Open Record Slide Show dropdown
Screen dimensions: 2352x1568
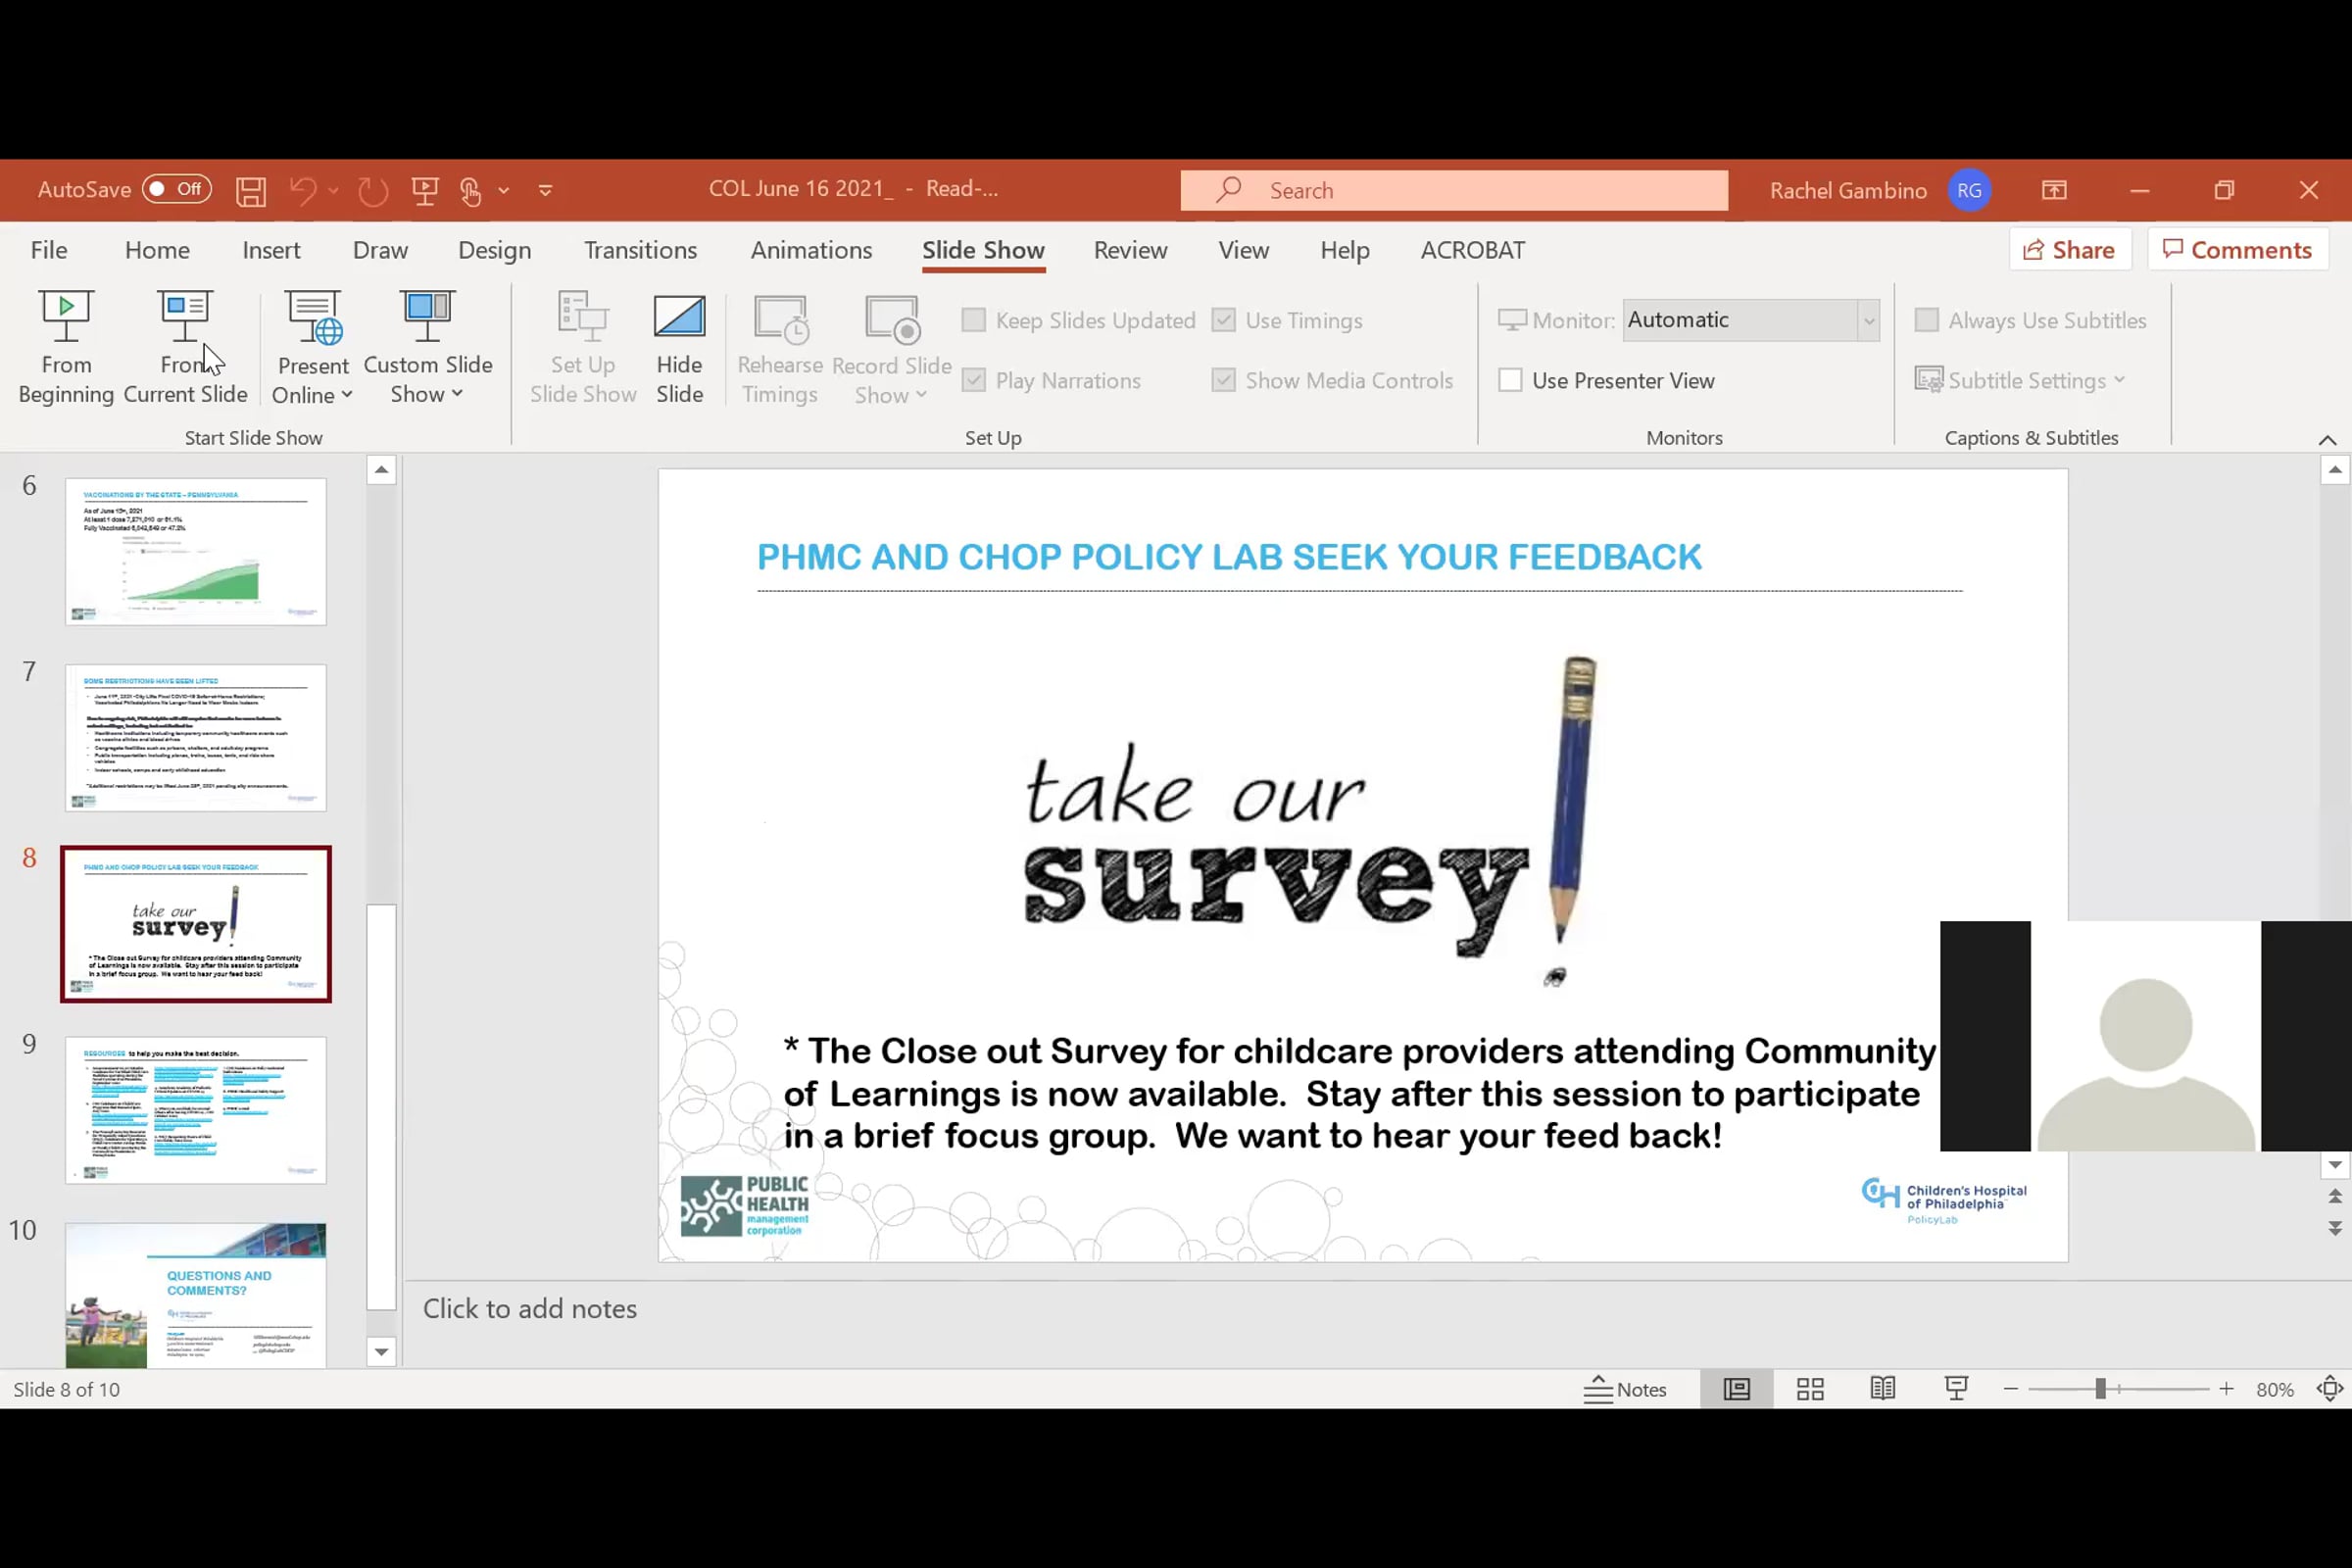(x=891, y=347)
